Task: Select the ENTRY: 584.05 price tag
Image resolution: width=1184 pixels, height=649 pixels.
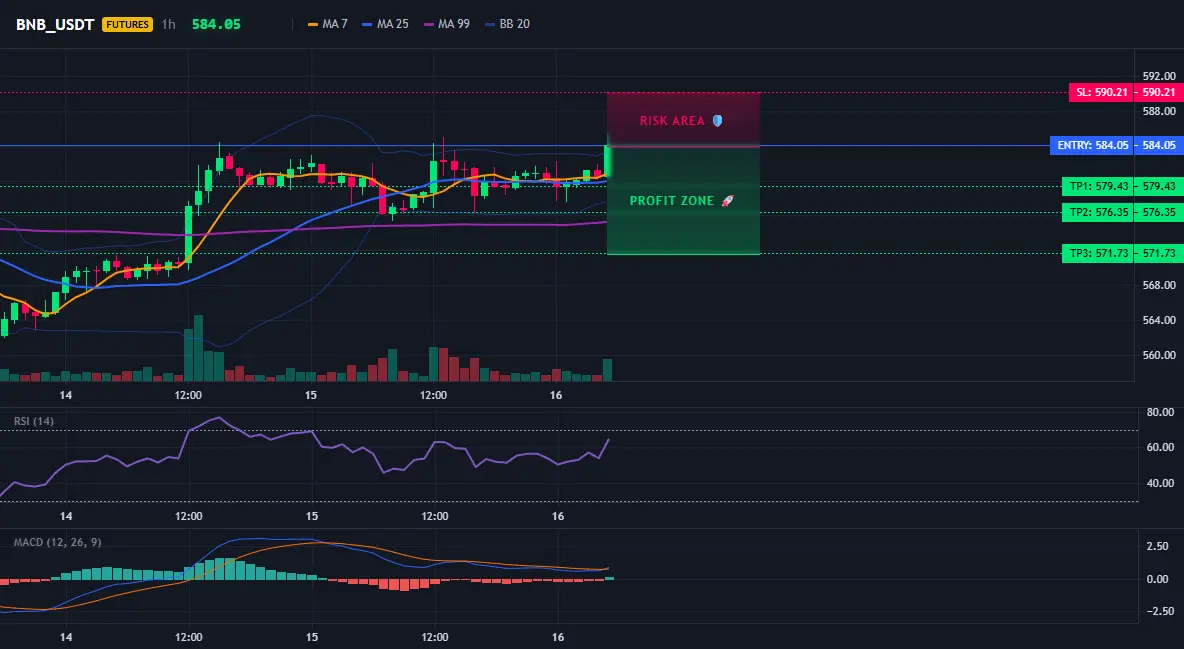Action: click(x=1091, y=145)
